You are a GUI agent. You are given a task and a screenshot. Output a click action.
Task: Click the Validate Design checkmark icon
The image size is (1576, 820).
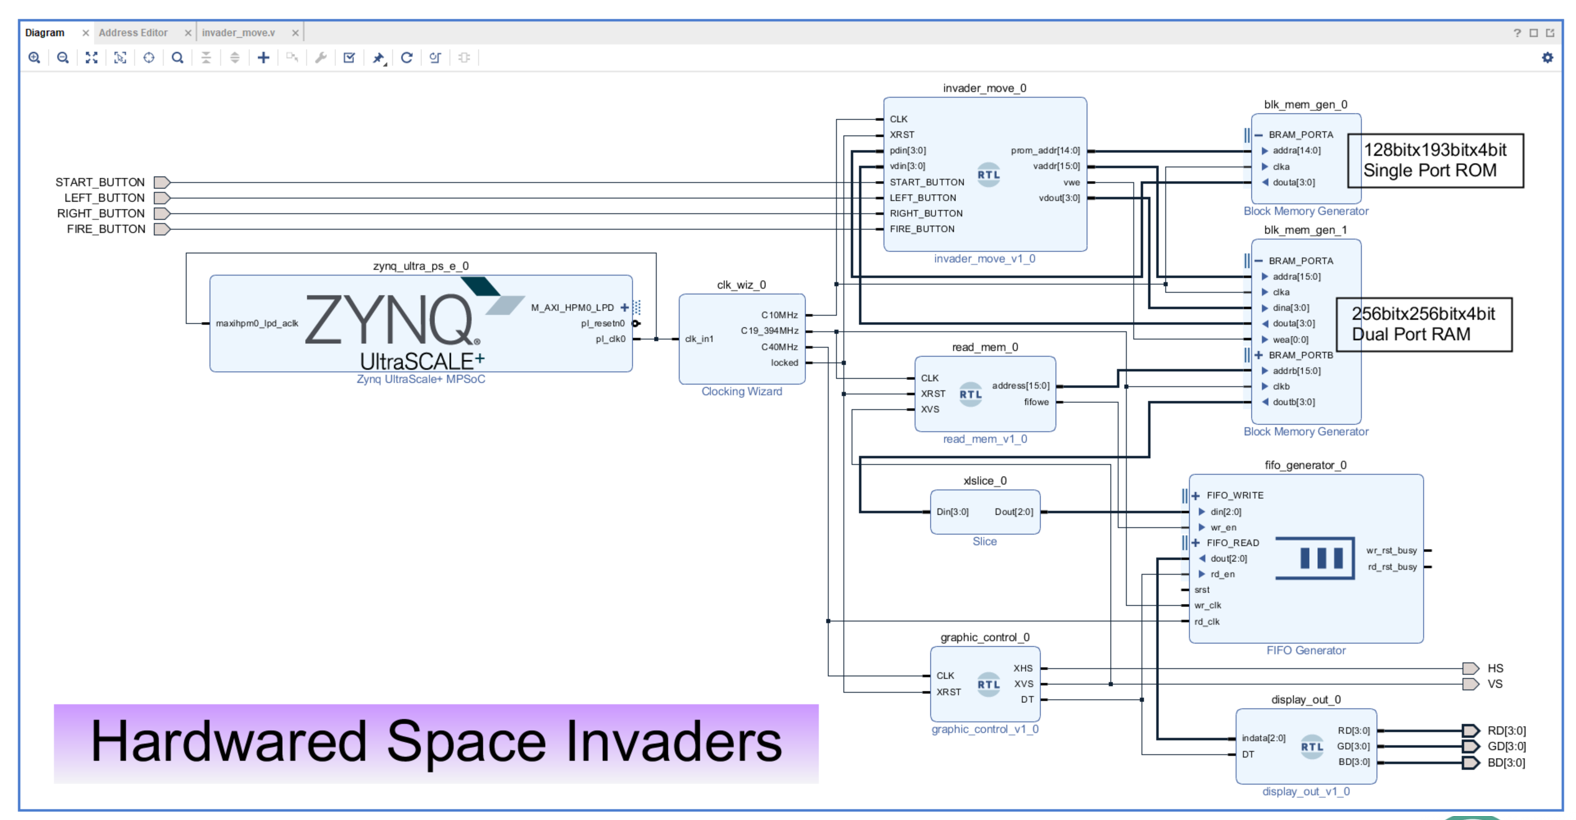(x=349, y=58)
